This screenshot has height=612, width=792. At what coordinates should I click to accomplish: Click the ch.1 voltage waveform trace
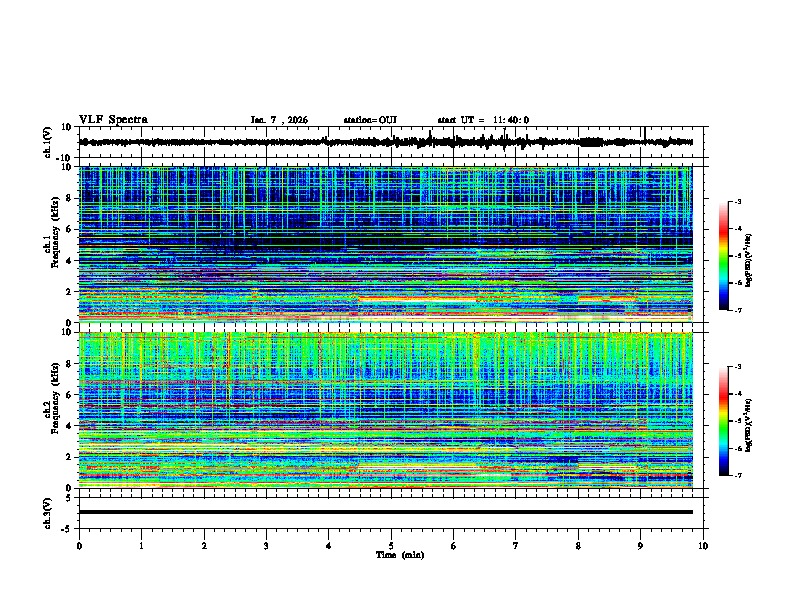click(386, 142)
